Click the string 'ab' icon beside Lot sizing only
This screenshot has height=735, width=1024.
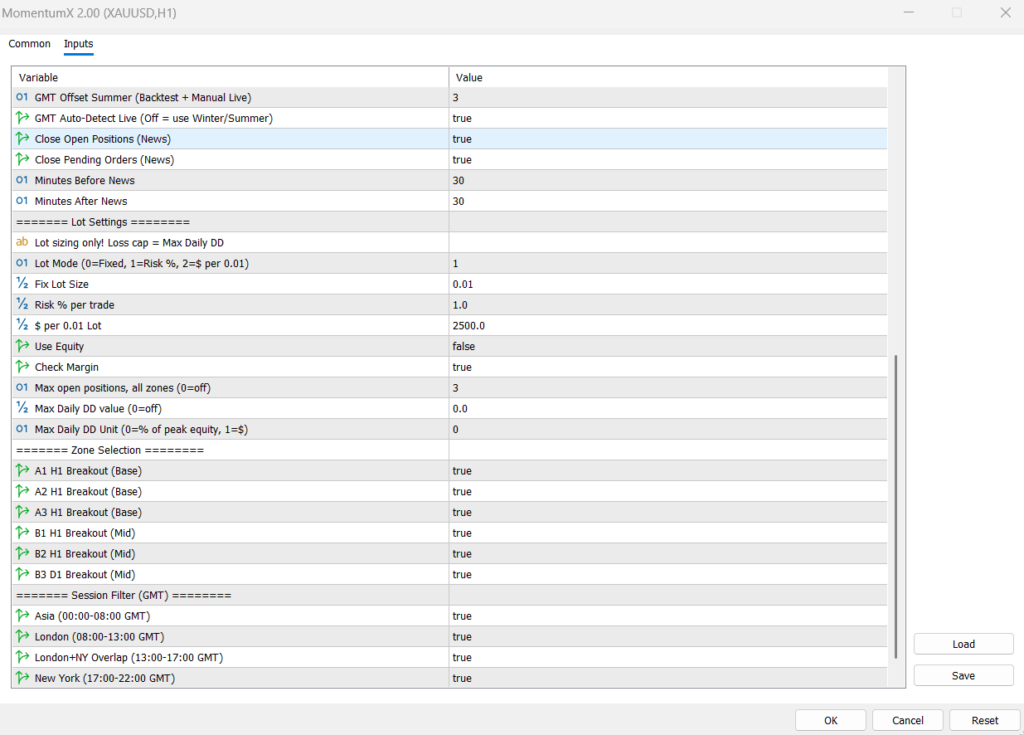tap(22, 242)
